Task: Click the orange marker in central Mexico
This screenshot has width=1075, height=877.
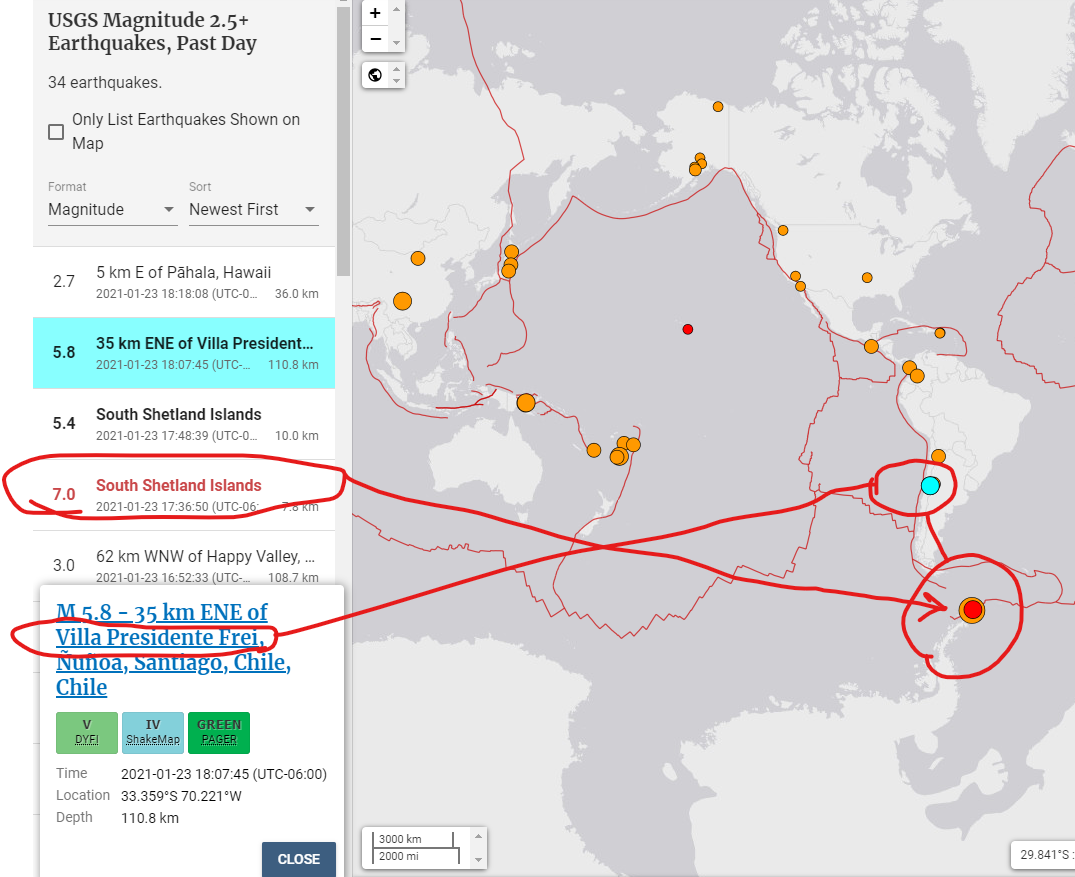Action: point(871,346)
